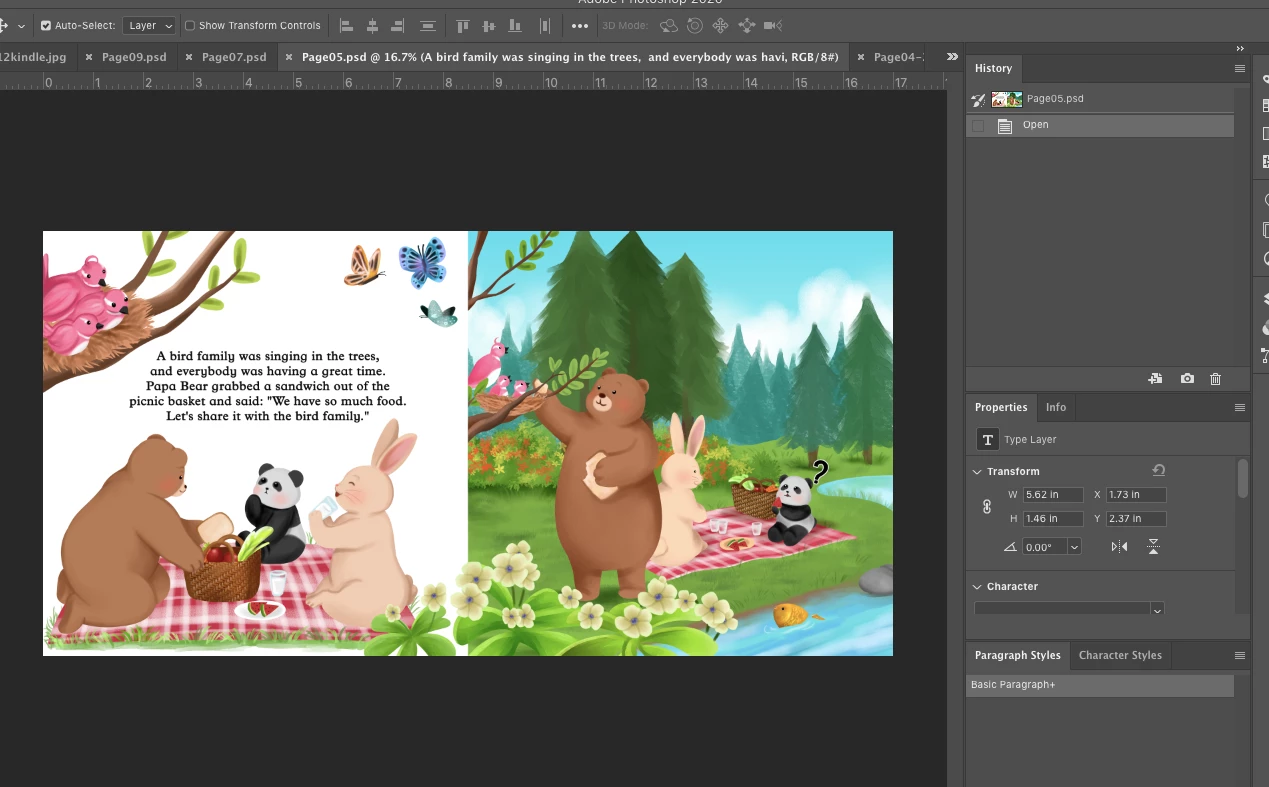
Task: Switch to the Page04 document tab
Action: tap(898, 57)
